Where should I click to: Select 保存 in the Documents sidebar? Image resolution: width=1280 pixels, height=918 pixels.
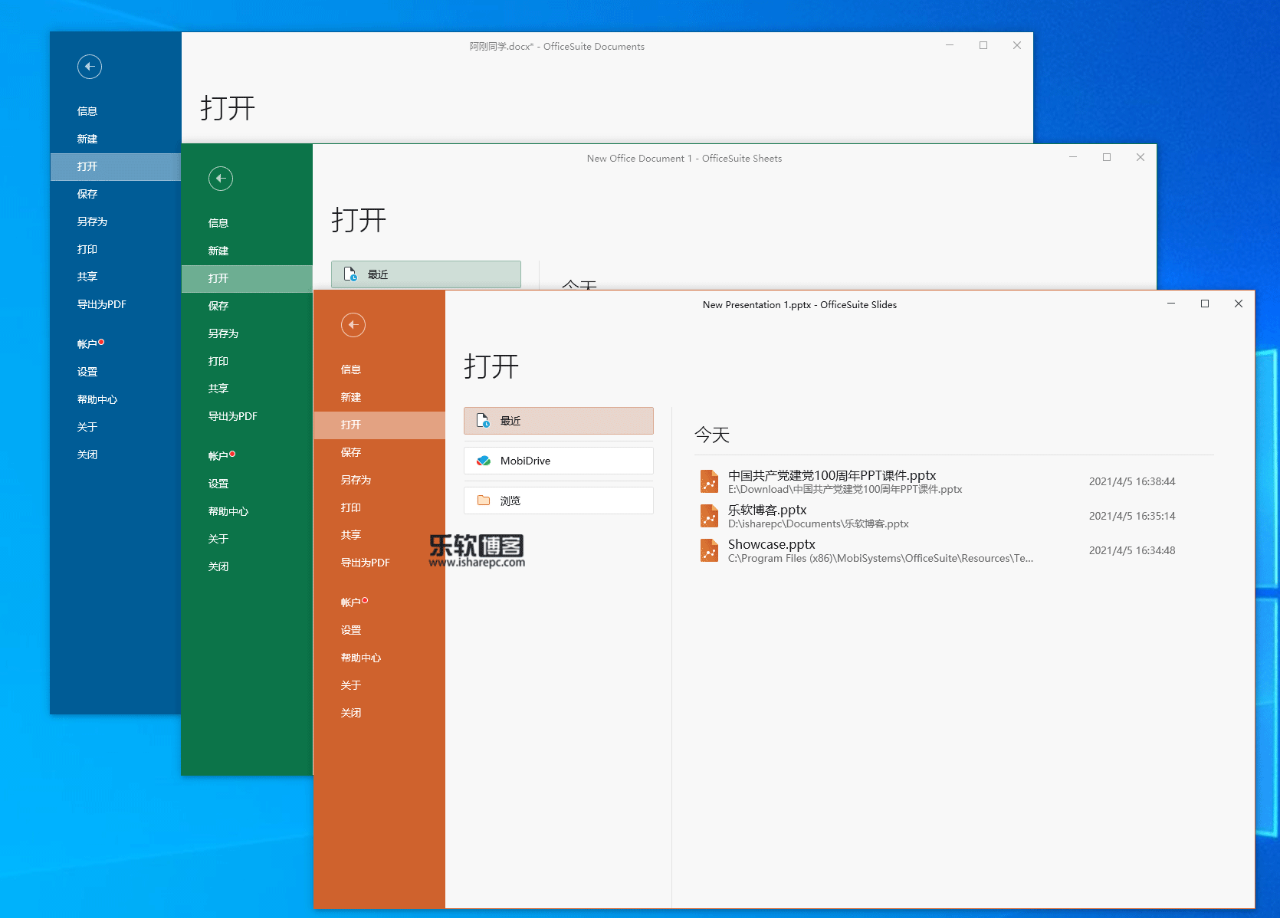[88, 194]
